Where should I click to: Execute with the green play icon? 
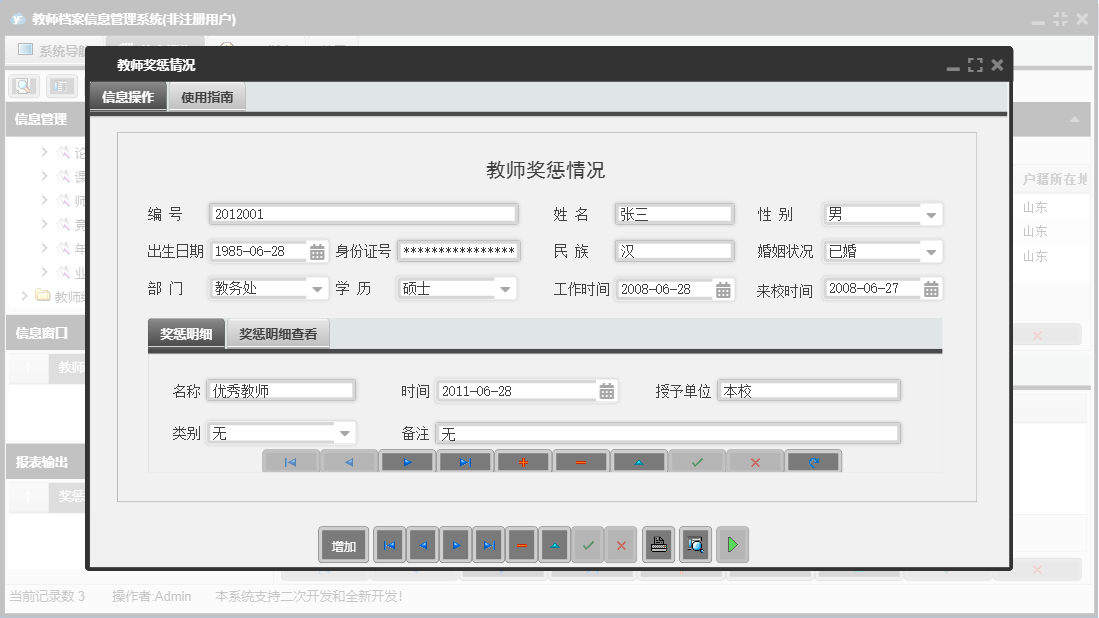(x=731, y=544)
